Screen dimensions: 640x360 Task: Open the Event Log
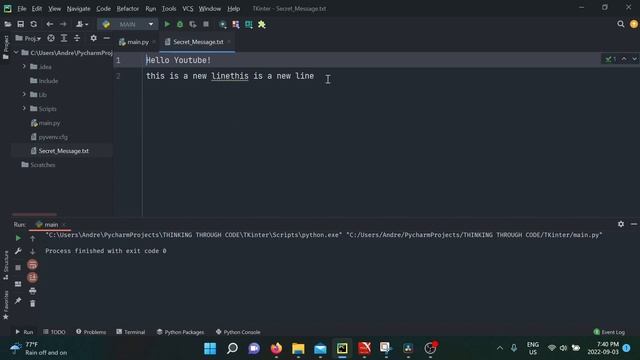(609, 332)
